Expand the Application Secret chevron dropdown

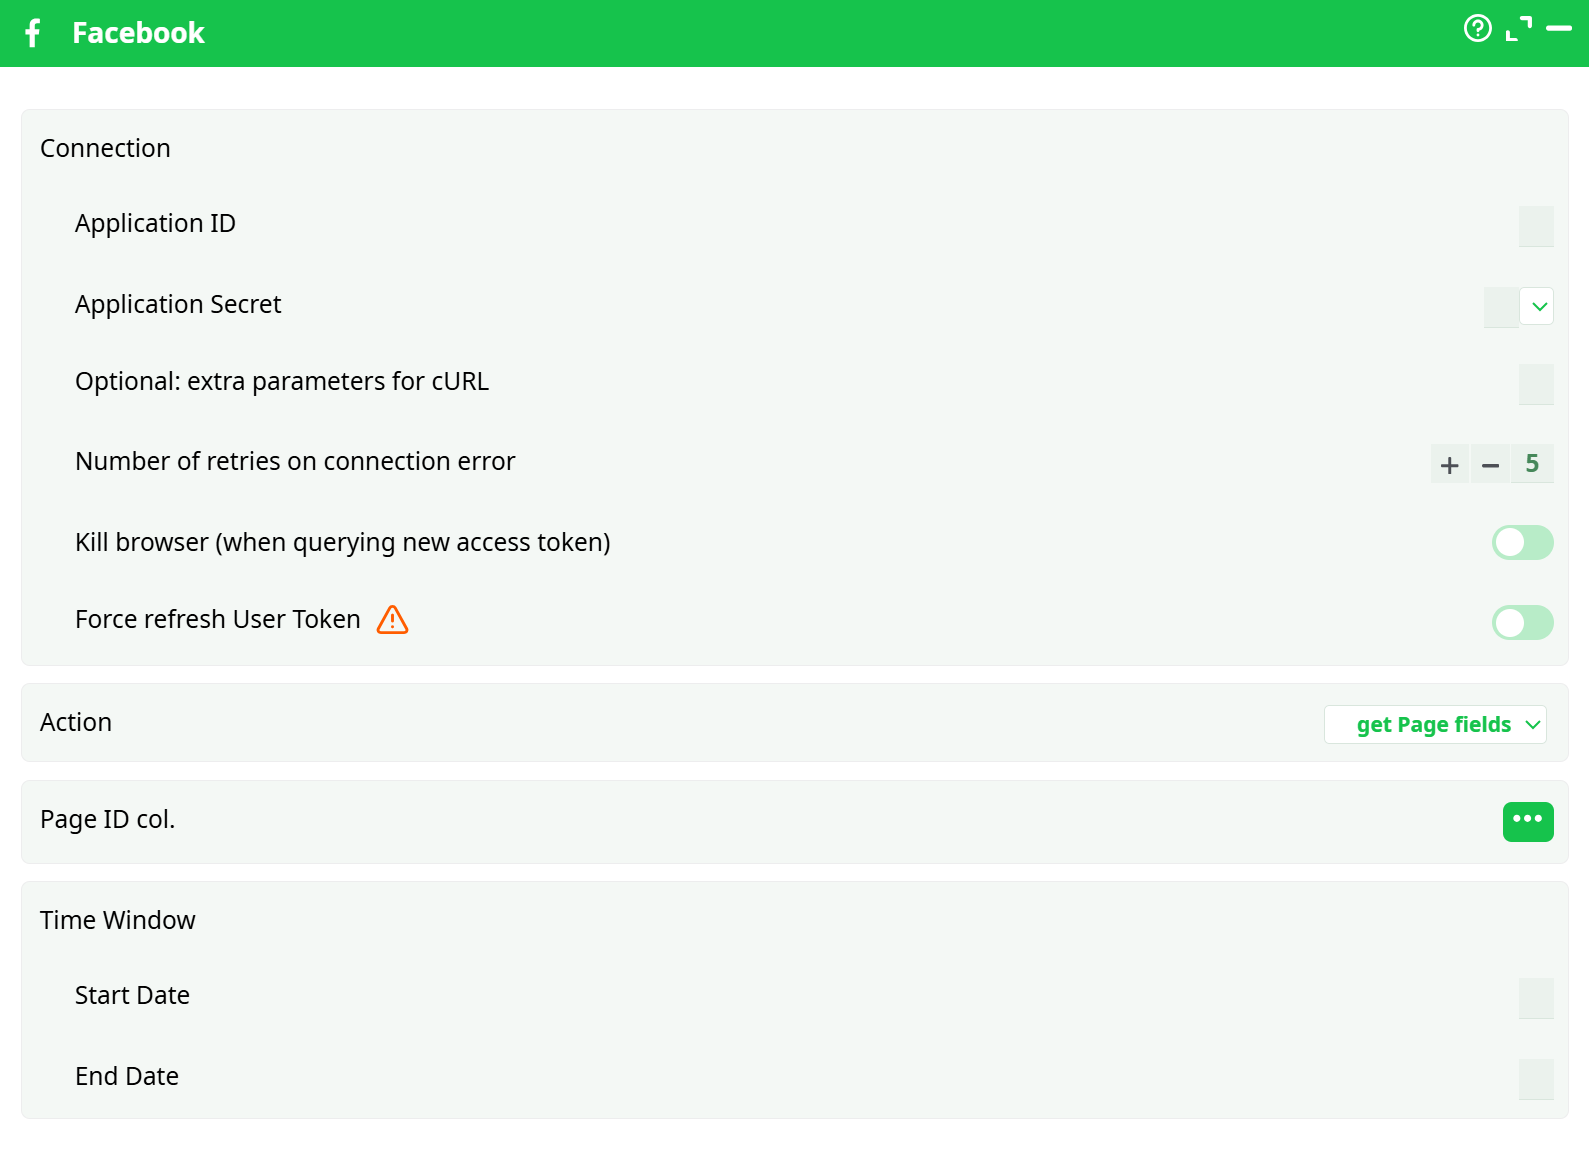point(1539,306)
